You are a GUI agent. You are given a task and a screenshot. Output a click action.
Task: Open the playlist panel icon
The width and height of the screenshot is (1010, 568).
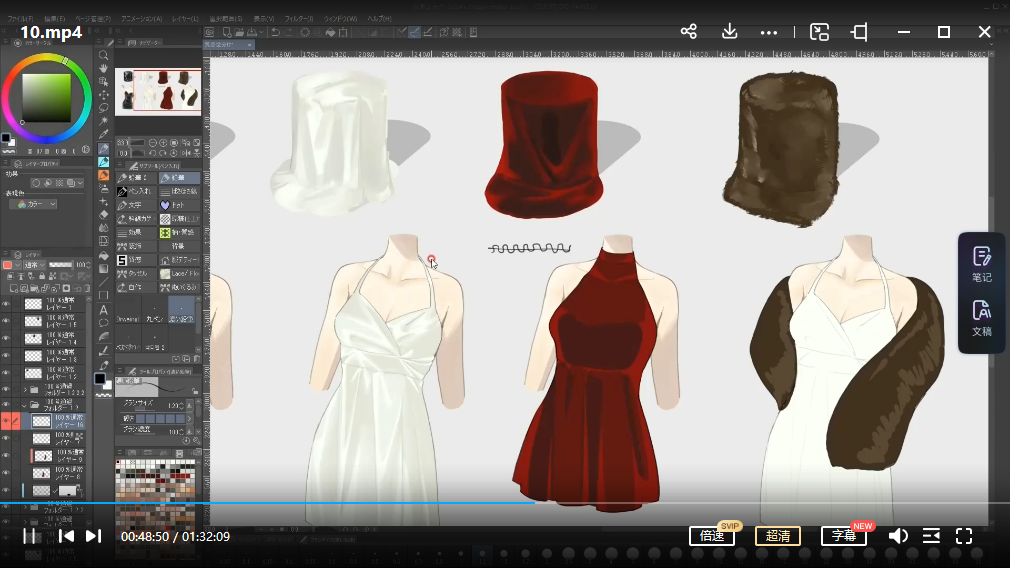coord(931,536)
